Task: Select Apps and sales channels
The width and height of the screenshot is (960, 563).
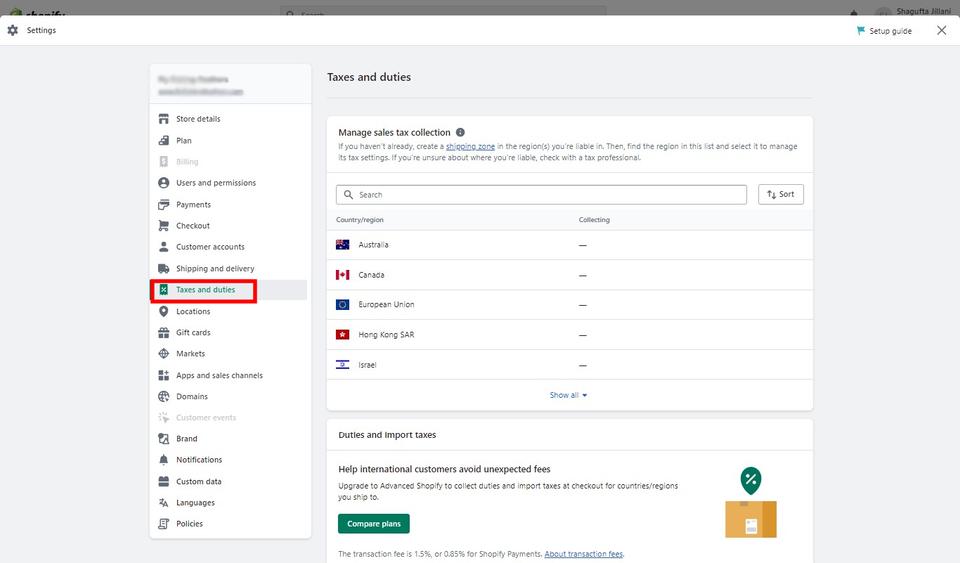Action: (x=219, y=375)
